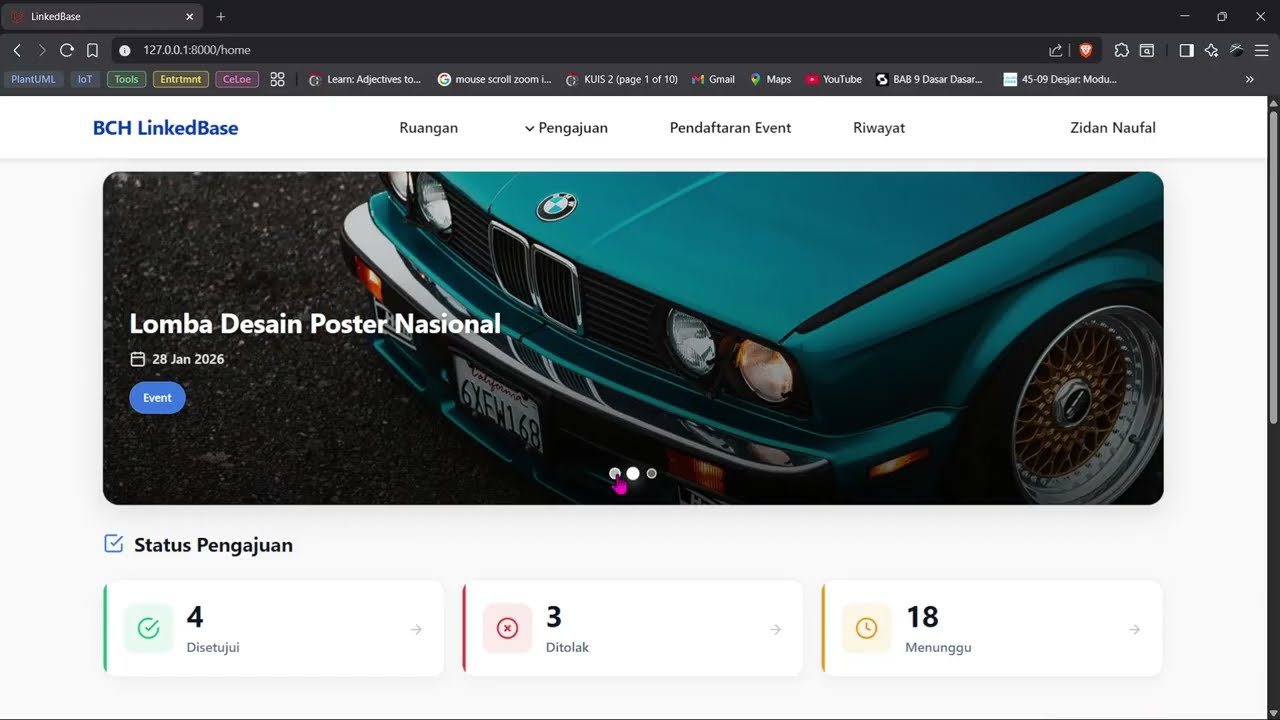The image size is (1280, 720).
Task: Click the calendar icon next to 28 Jan 2026
Action: click(x=138, y=359)
